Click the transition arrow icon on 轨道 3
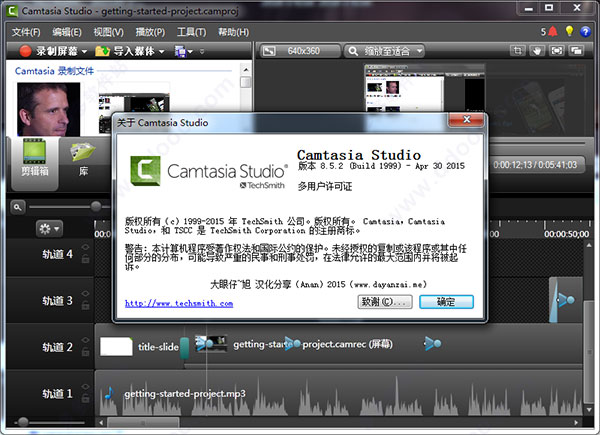This screenshot has height=435, width=600. point(566,300)
